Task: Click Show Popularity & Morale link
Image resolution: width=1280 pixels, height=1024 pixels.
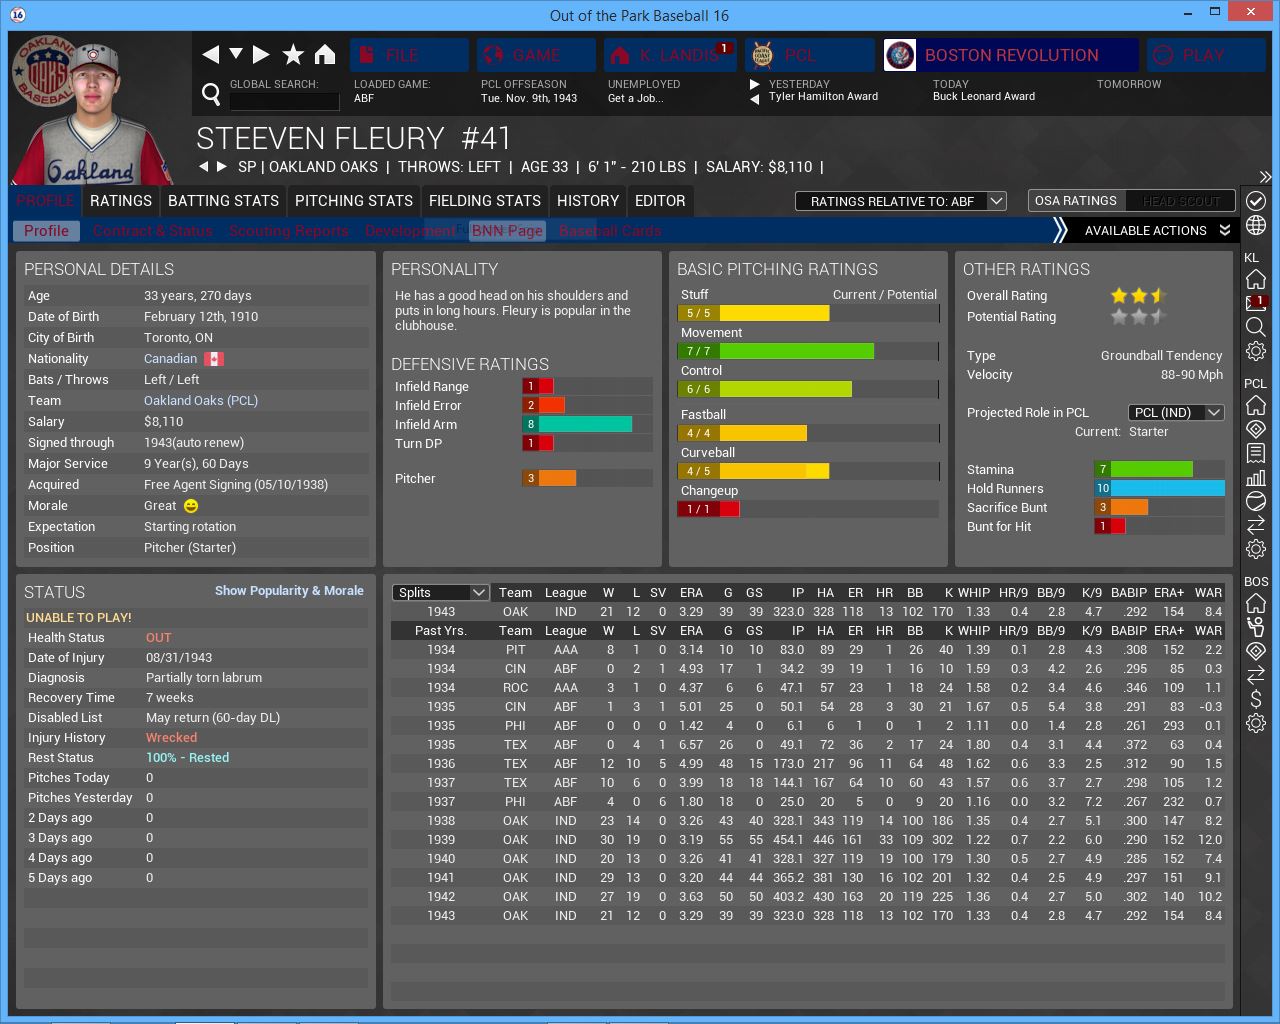Action: click(289, 591)
